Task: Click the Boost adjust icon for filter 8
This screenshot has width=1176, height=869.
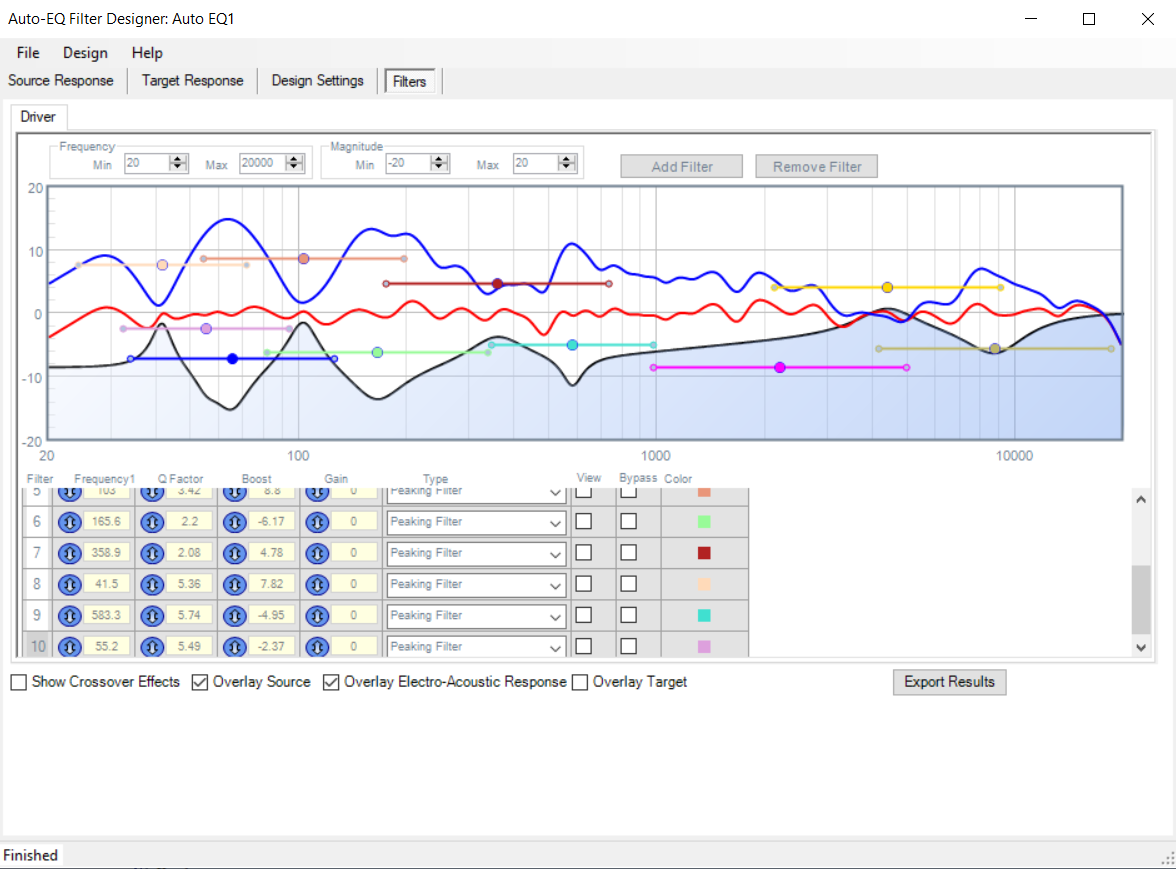Action: [x=234, y=584]
